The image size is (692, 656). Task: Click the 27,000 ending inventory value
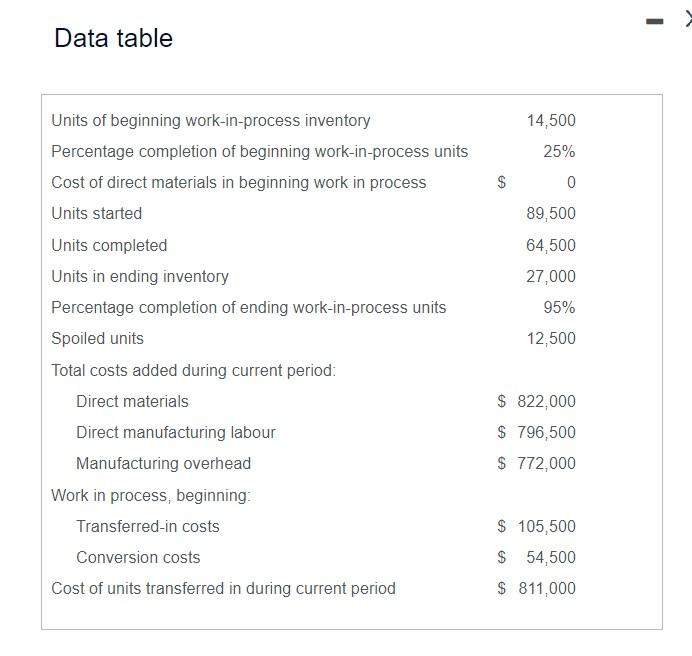[551, 276]
